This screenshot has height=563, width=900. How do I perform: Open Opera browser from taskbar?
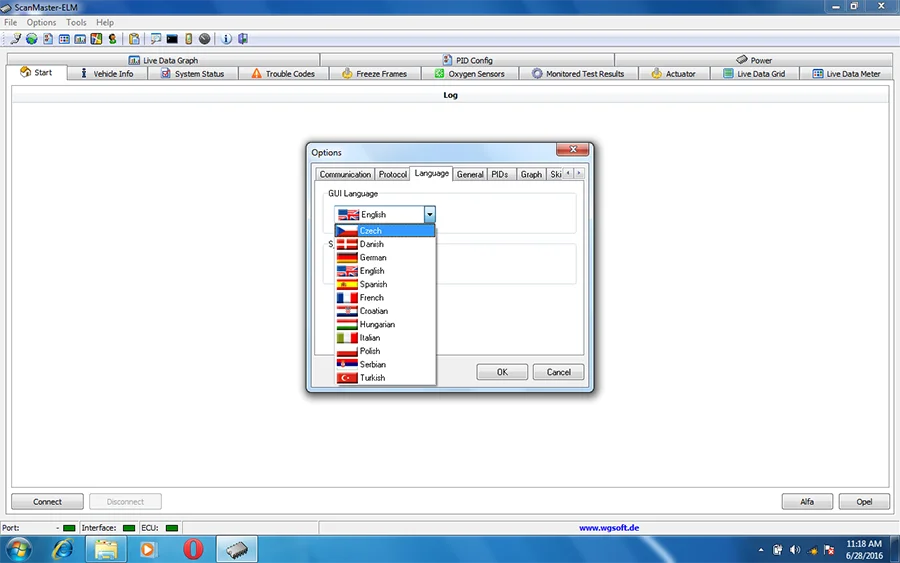coord(193,549)
